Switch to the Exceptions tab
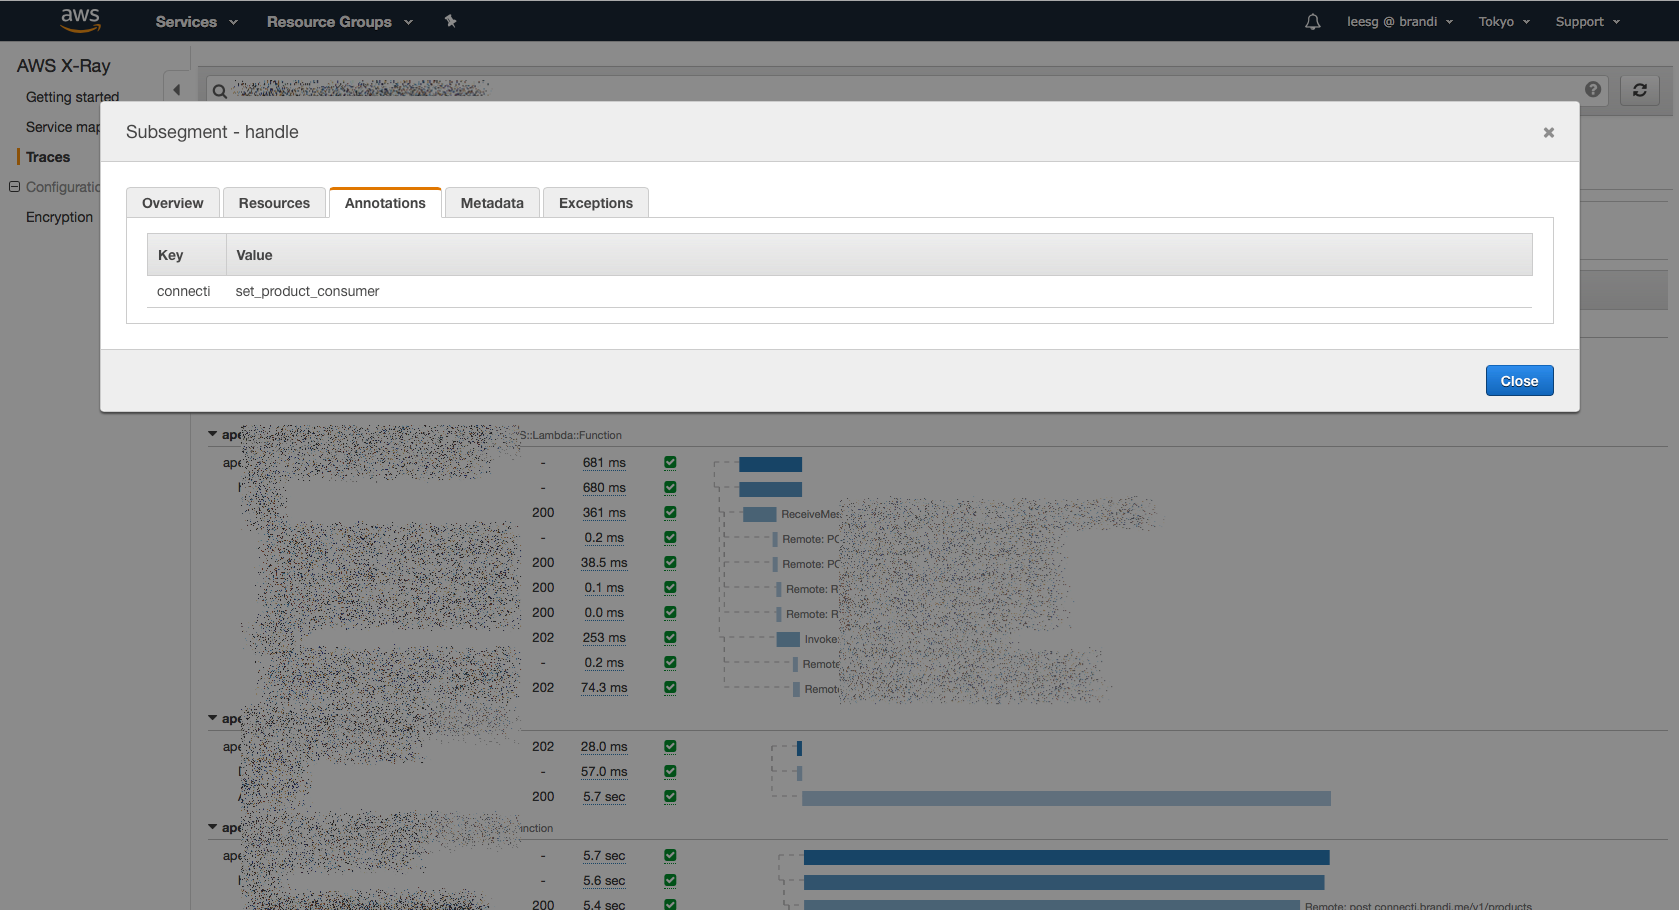This screenshot has width=1679, height=910. (595, 203)
